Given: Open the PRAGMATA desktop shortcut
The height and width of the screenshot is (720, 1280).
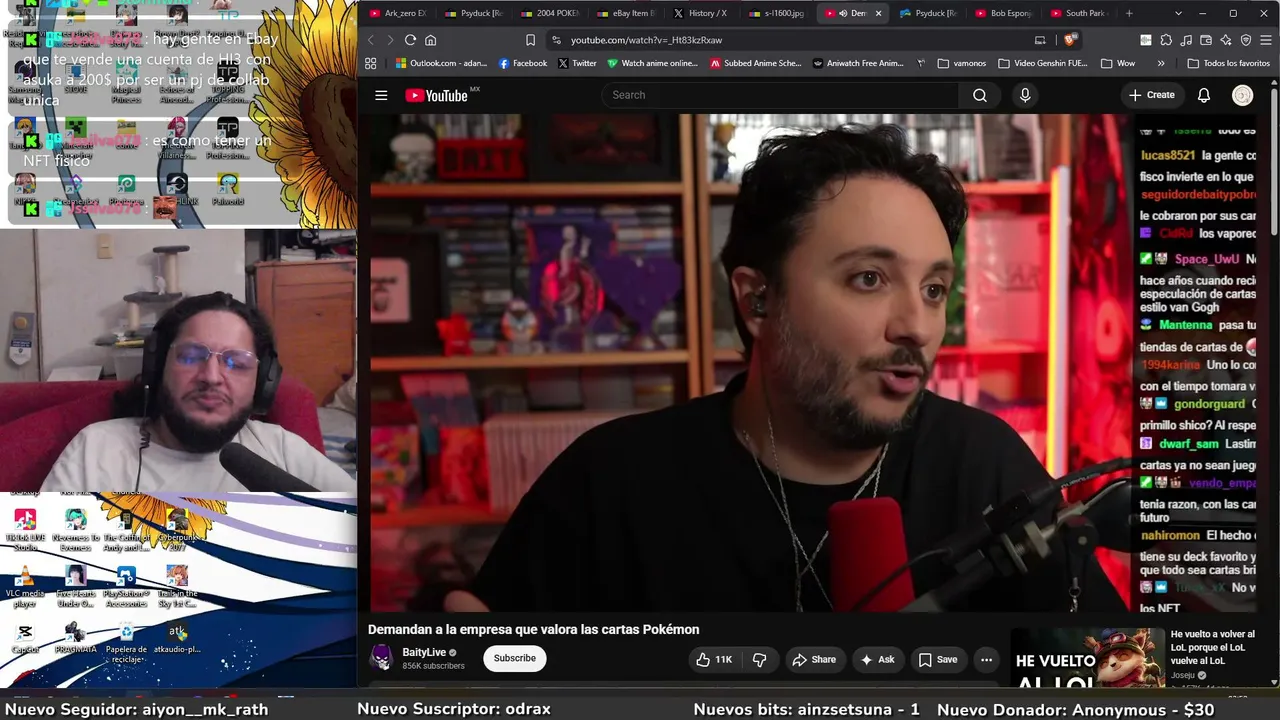Looking at the screenshot, I should 75,638.
